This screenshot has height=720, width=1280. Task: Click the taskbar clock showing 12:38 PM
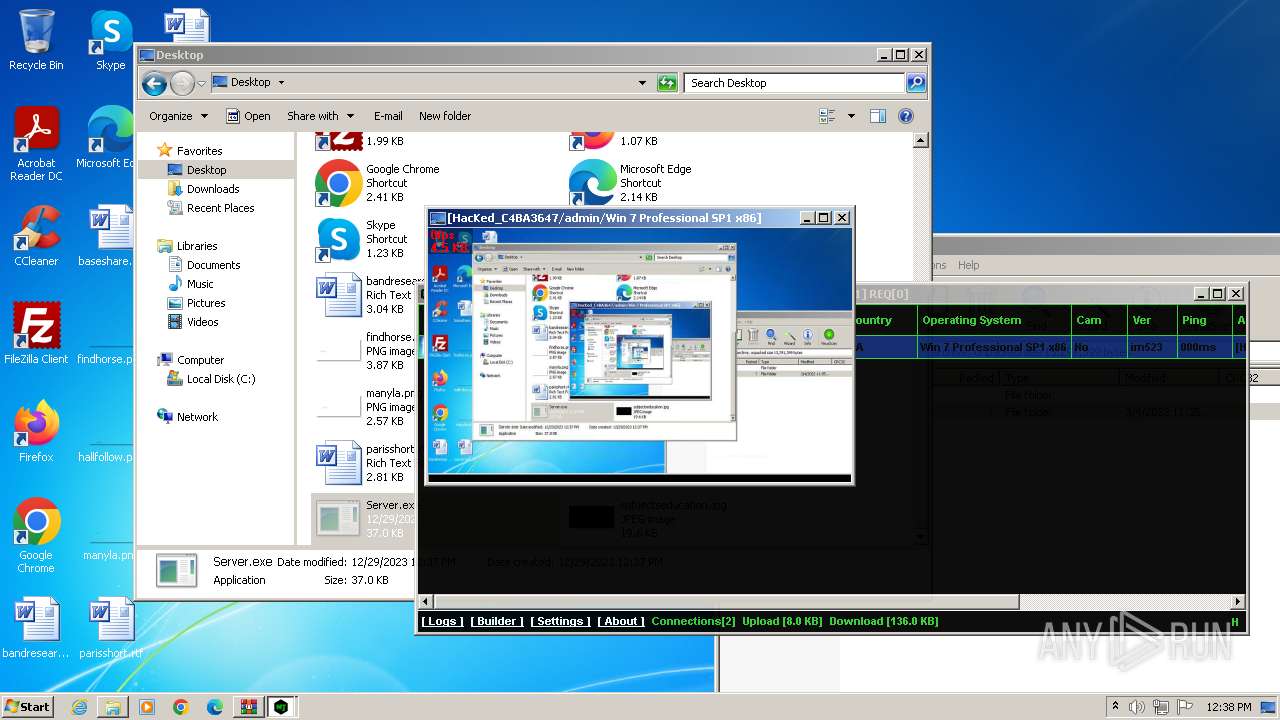pyautogui.click(x=1228, y=707)
